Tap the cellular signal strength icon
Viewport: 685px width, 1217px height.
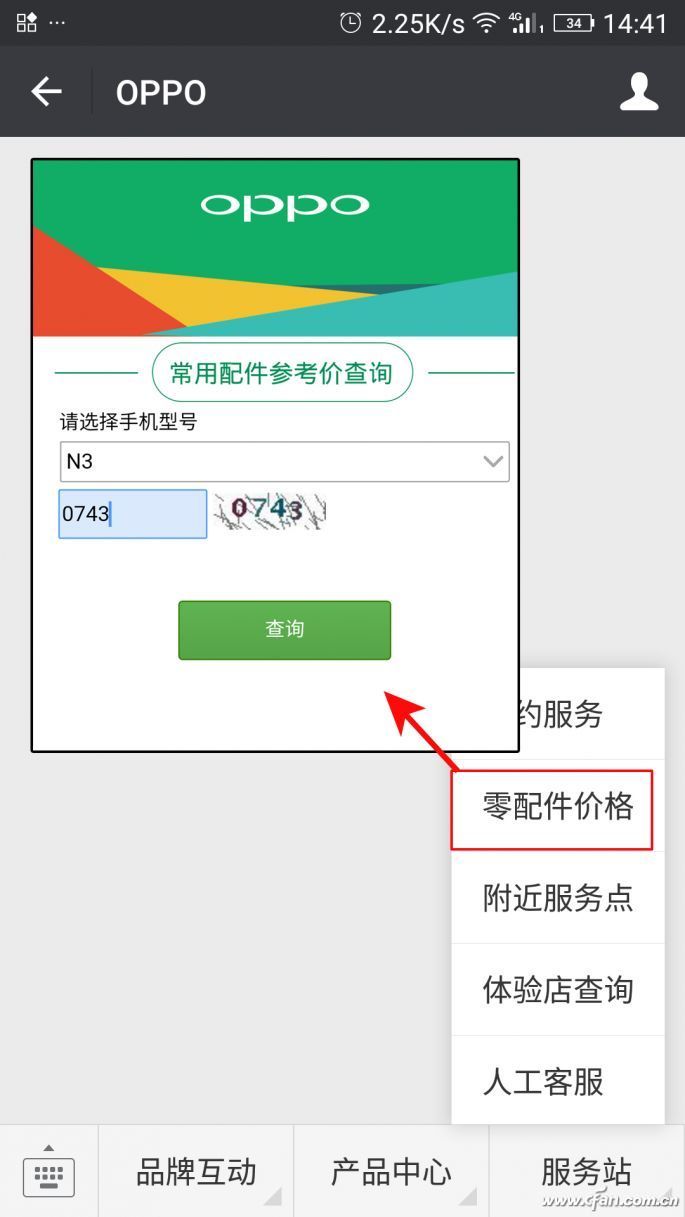[x=524, y=22]
